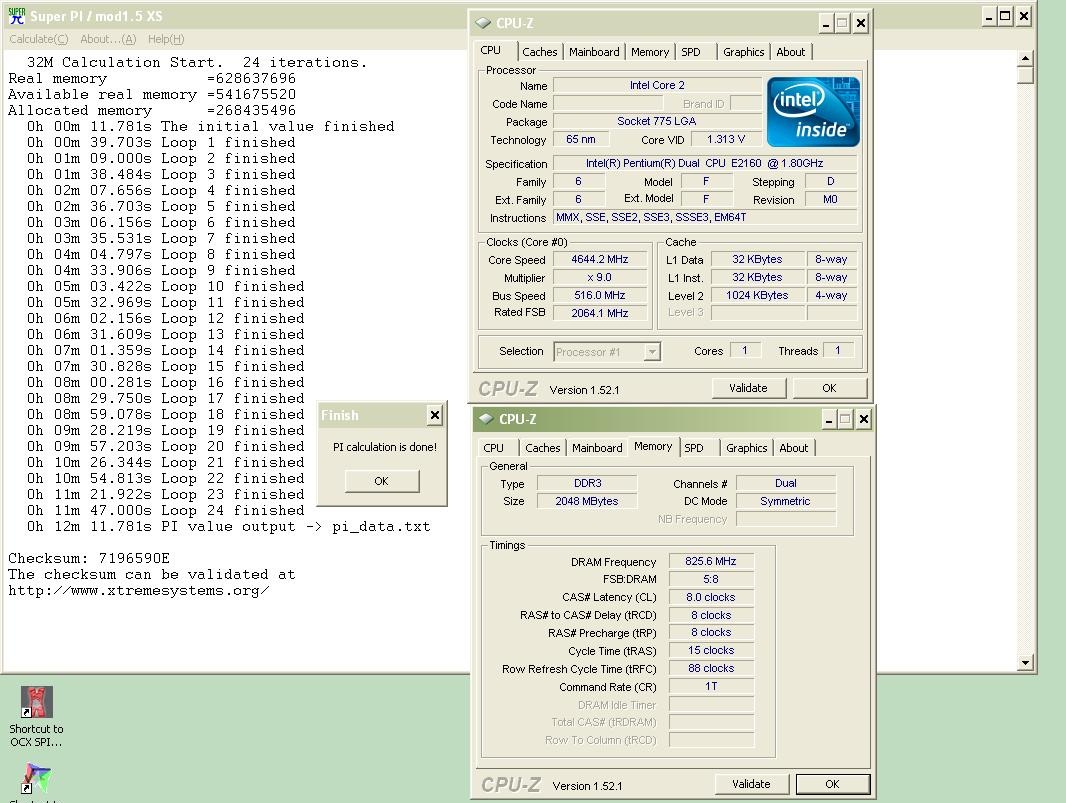Viewport: 1066px width, 803px height.
Task: Click Validate in upper CPU-Z window
Action: tap(749, 388)
